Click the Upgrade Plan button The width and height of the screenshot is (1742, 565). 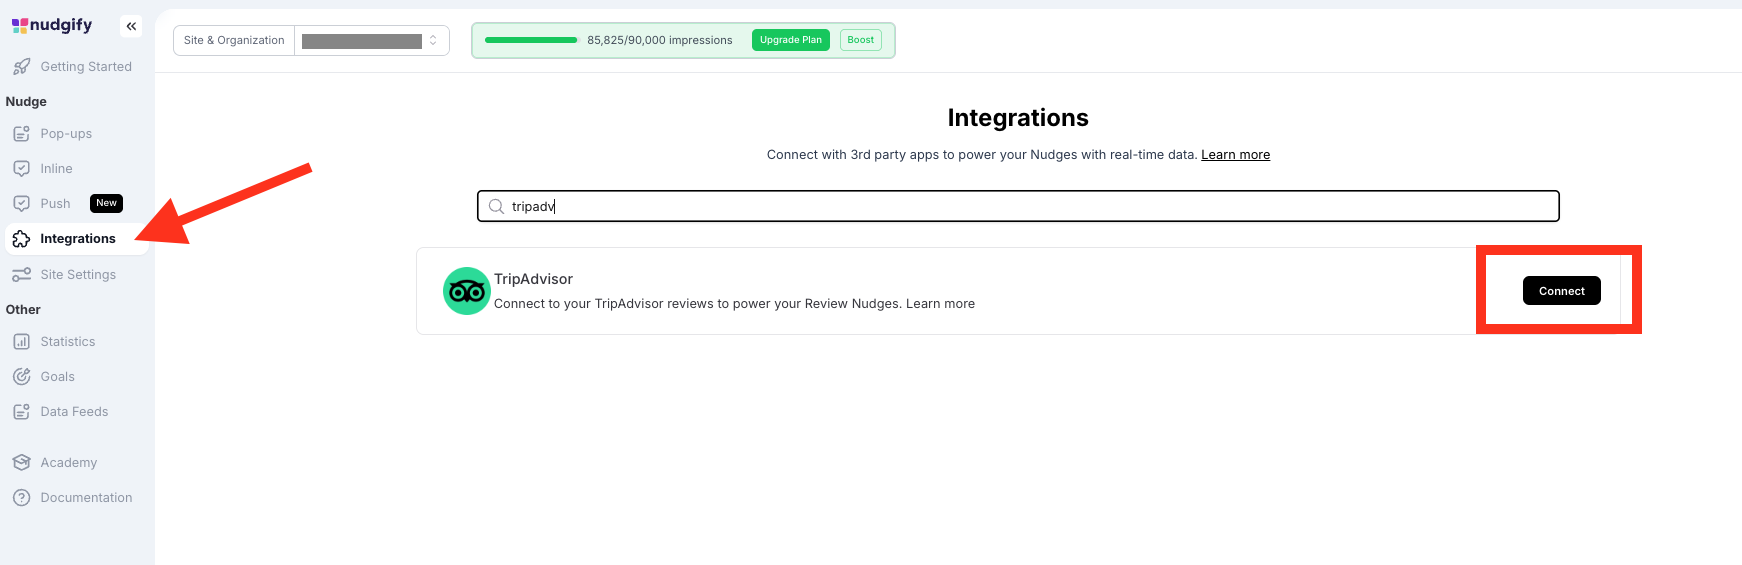(791, 40)
